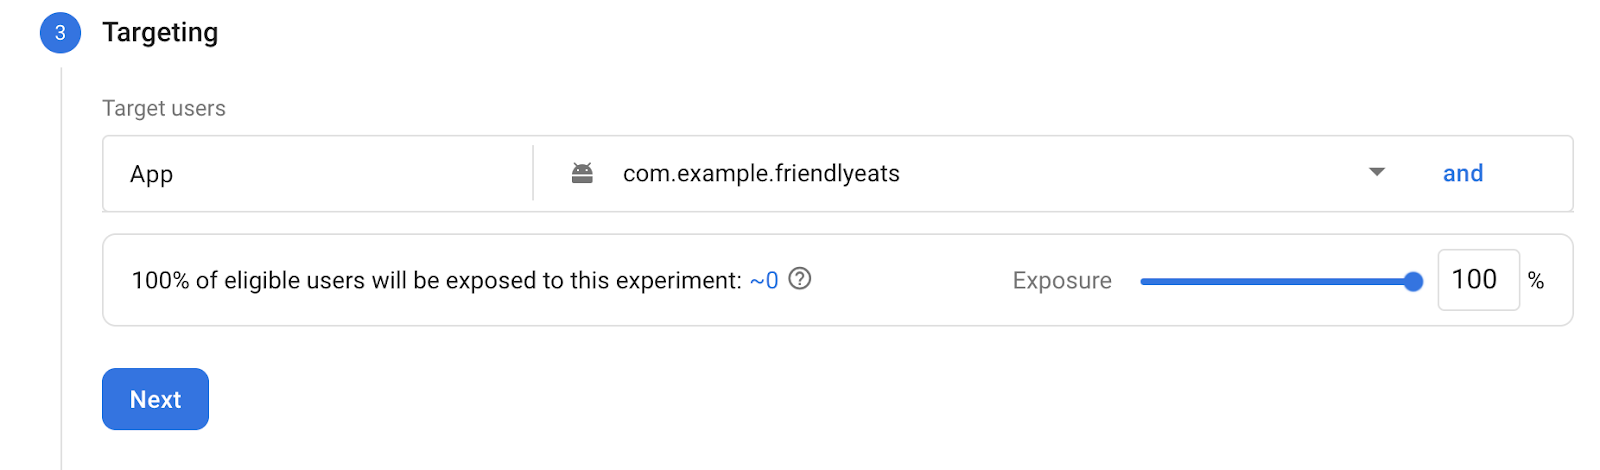1600x470 pixels.
Task: Click the Exposure slider handle
Action: tap(1413, 282)
